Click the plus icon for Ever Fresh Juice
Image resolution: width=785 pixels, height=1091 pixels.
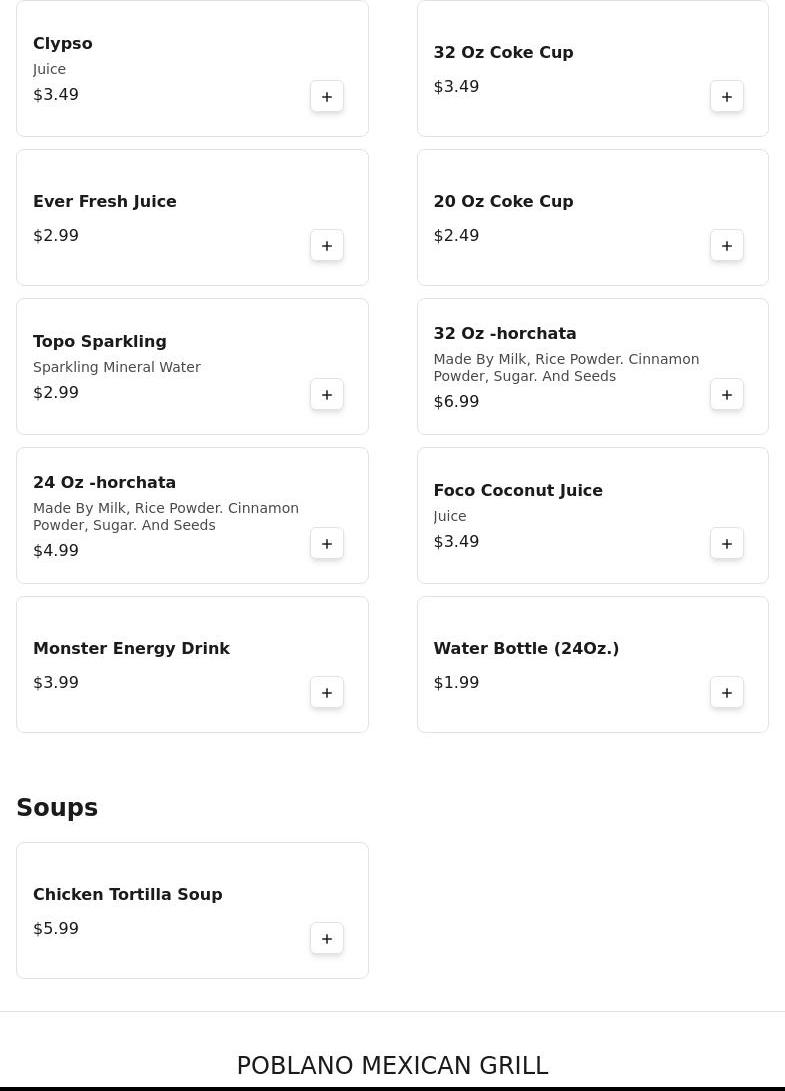pyautogui.click(x=327, y=246)
